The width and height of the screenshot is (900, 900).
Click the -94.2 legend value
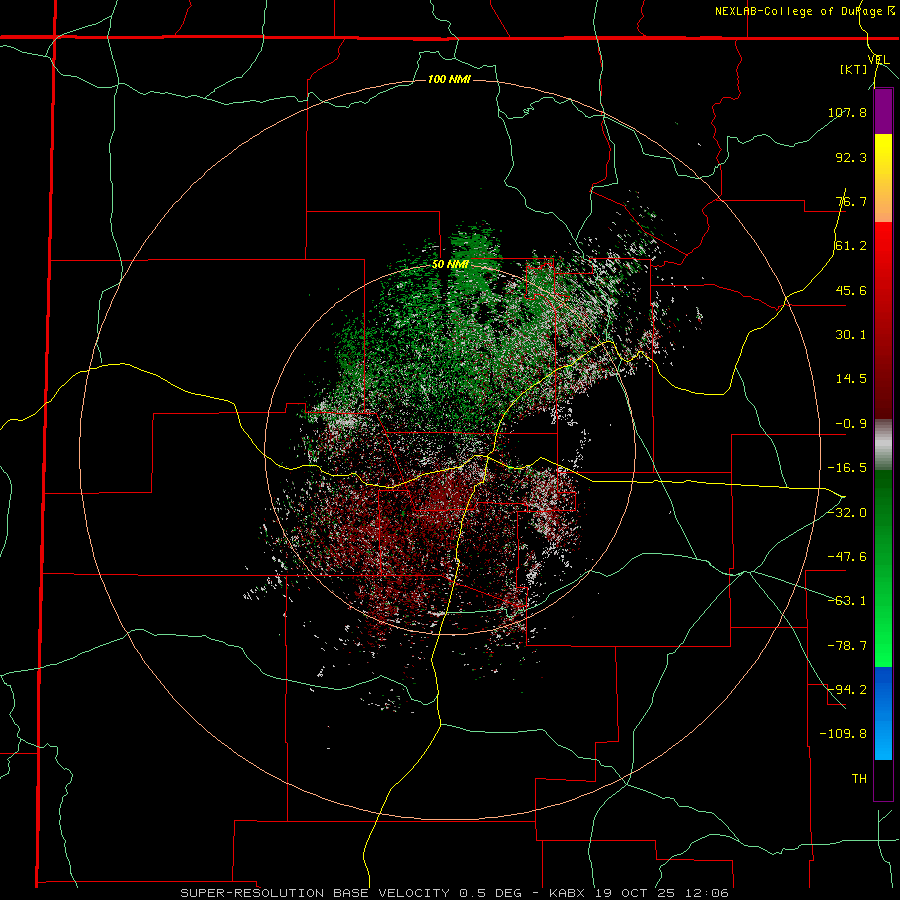coord(847,690)
